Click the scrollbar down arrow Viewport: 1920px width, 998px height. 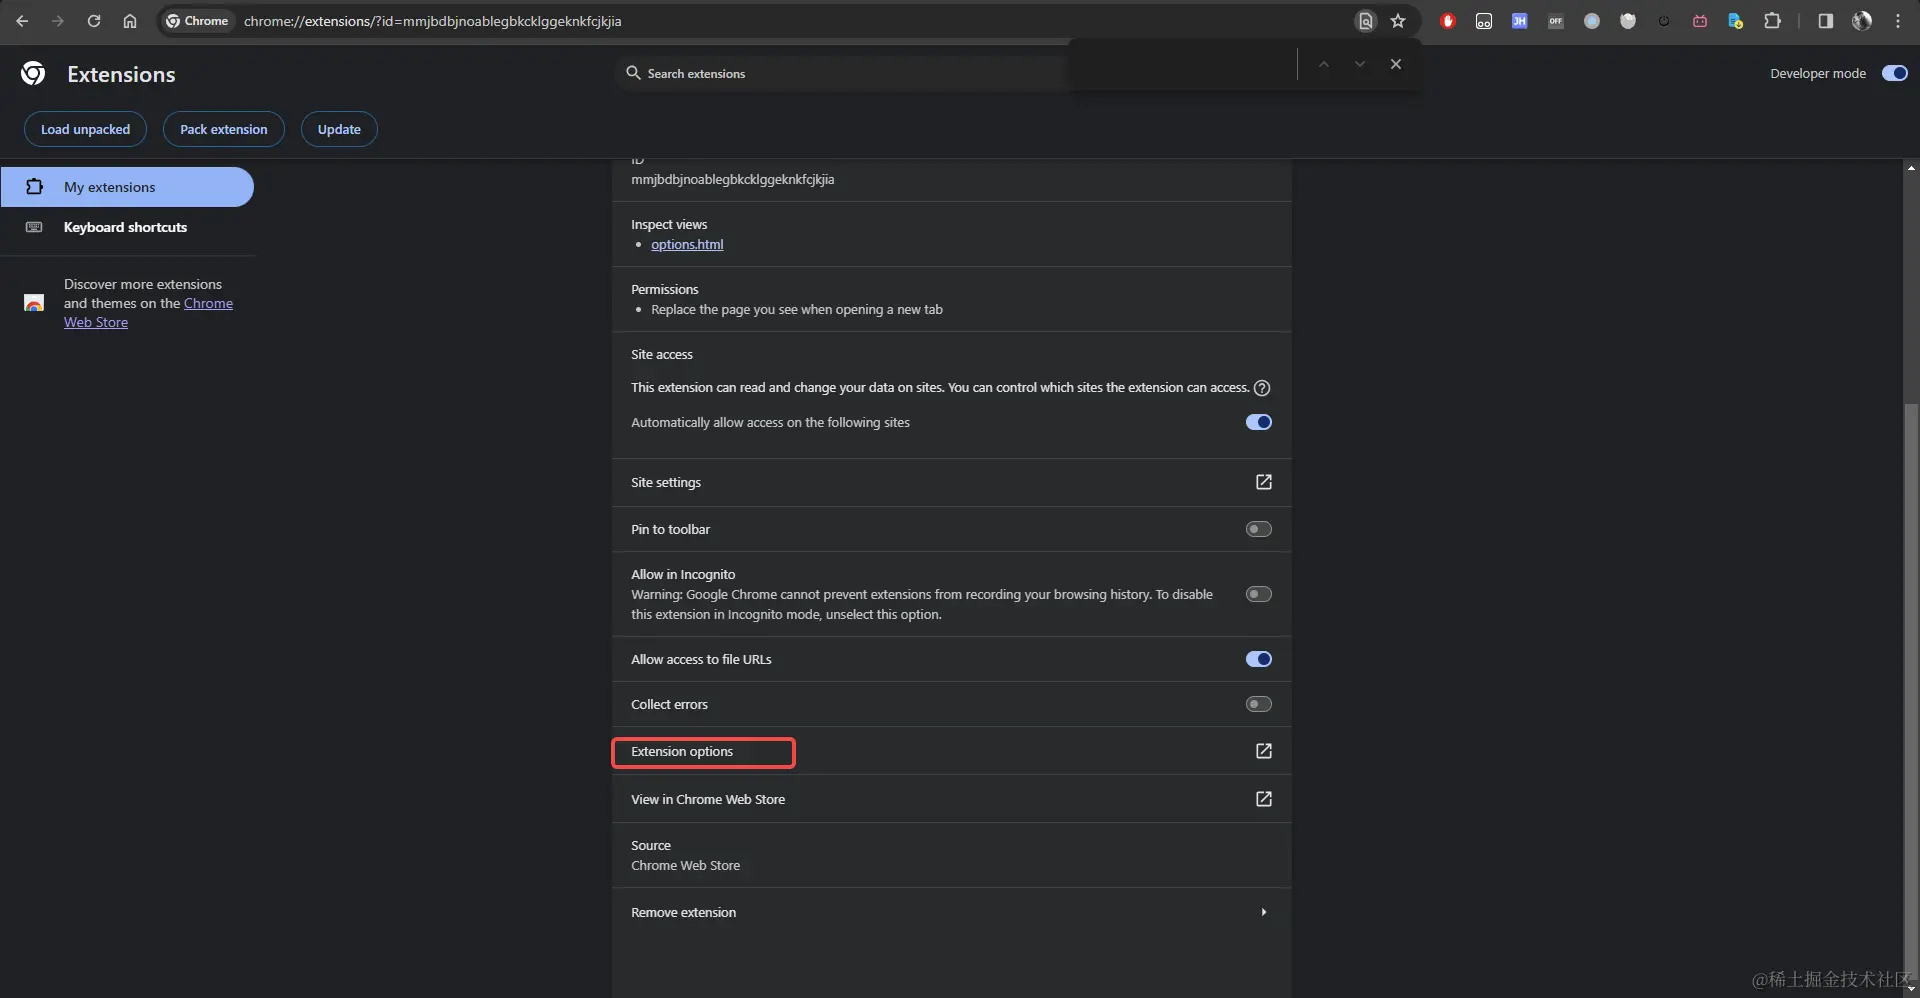click(1911, 989)
